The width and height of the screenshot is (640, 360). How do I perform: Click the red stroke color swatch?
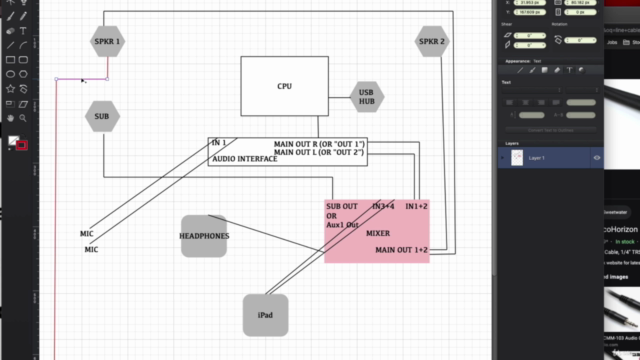coord(22,145)
